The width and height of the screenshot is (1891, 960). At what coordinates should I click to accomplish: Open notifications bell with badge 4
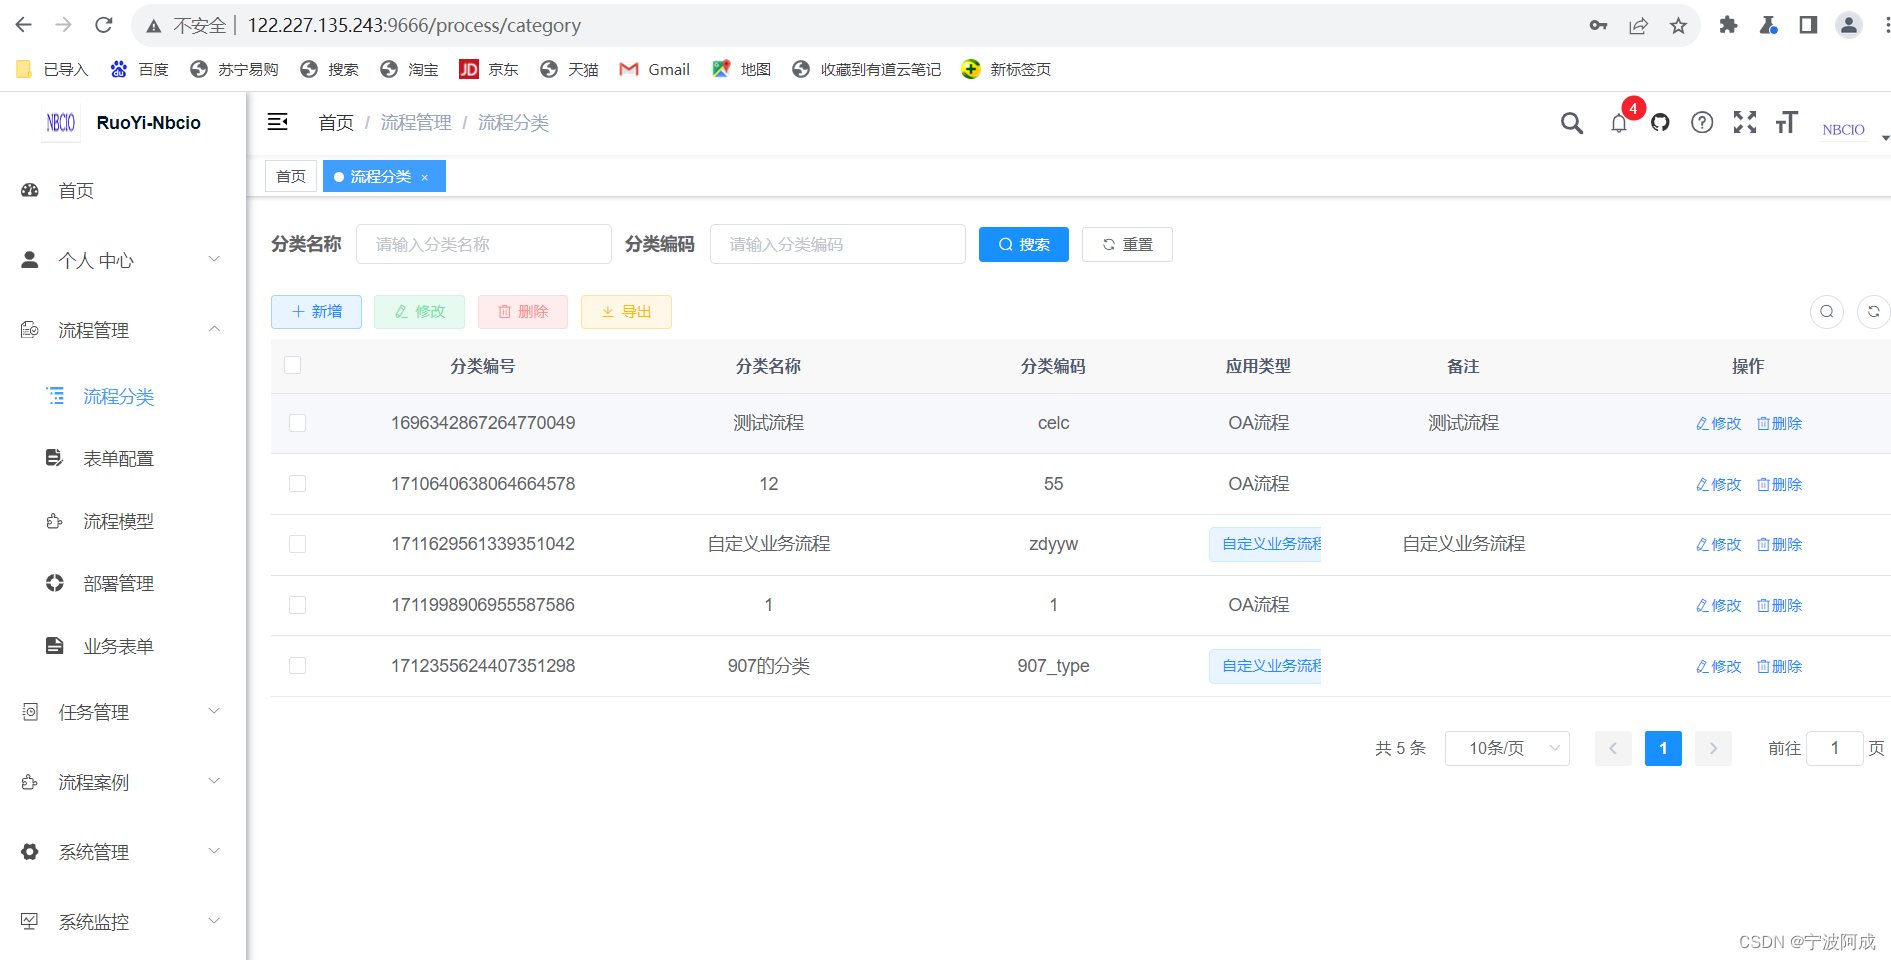coord(1619,123)
